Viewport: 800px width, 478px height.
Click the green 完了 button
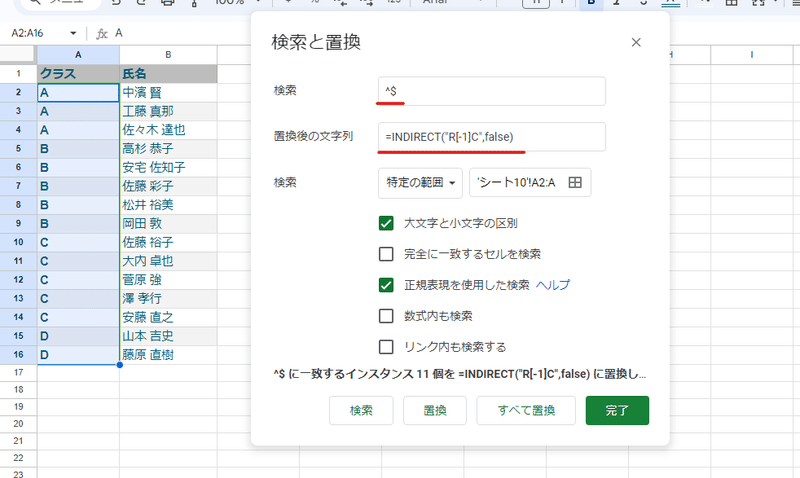coord(617,410)
